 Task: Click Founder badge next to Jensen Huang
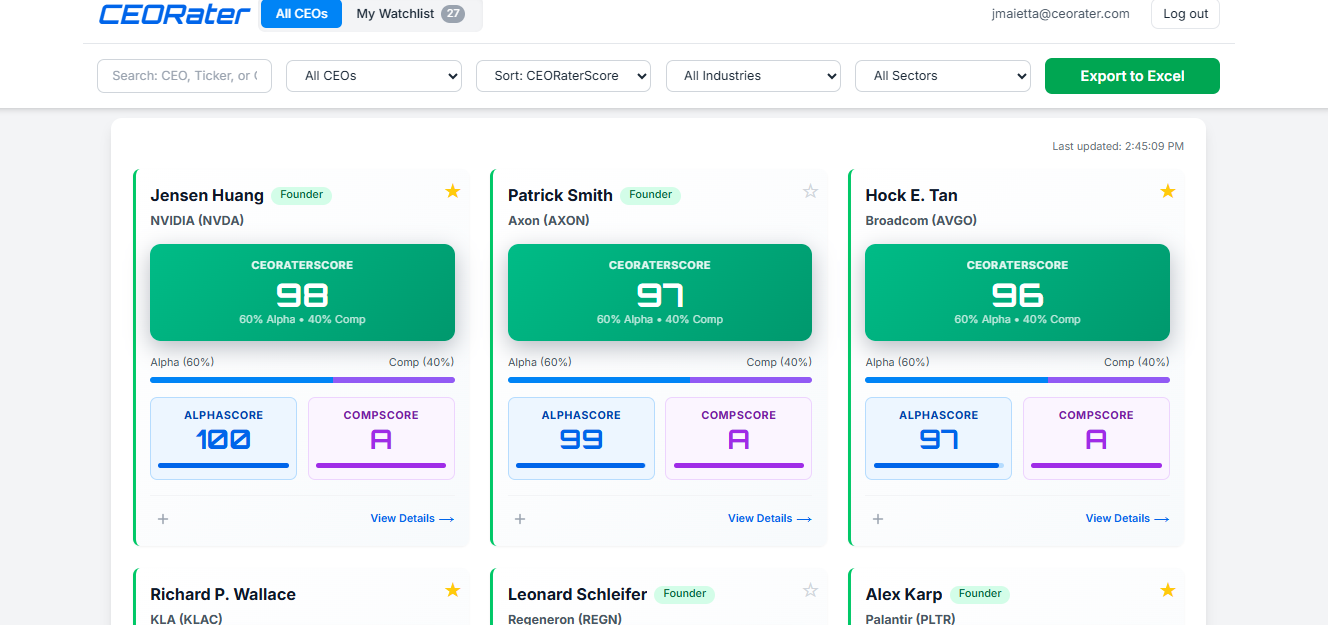[301, 195]
